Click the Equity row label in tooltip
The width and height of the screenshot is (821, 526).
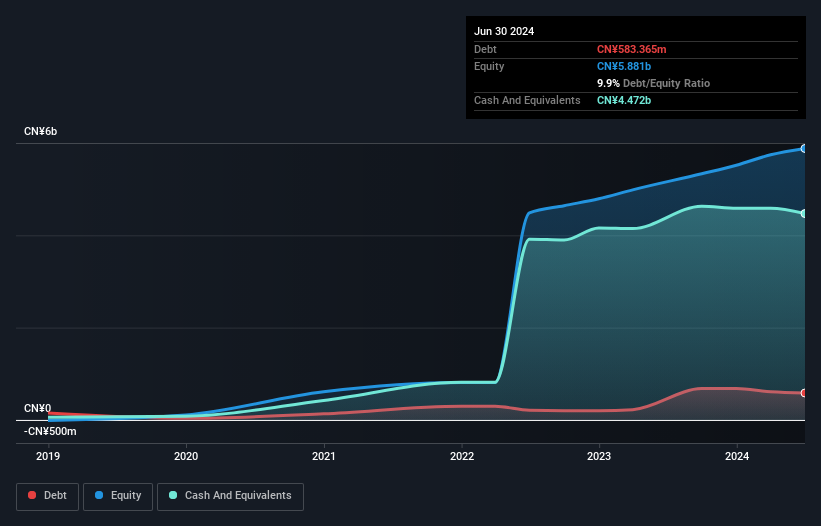[x=489, y=66]
